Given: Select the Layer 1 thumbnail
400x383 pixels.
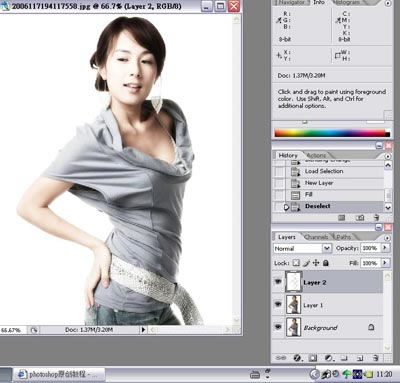Looking at the screenshot, I should 294,304.
